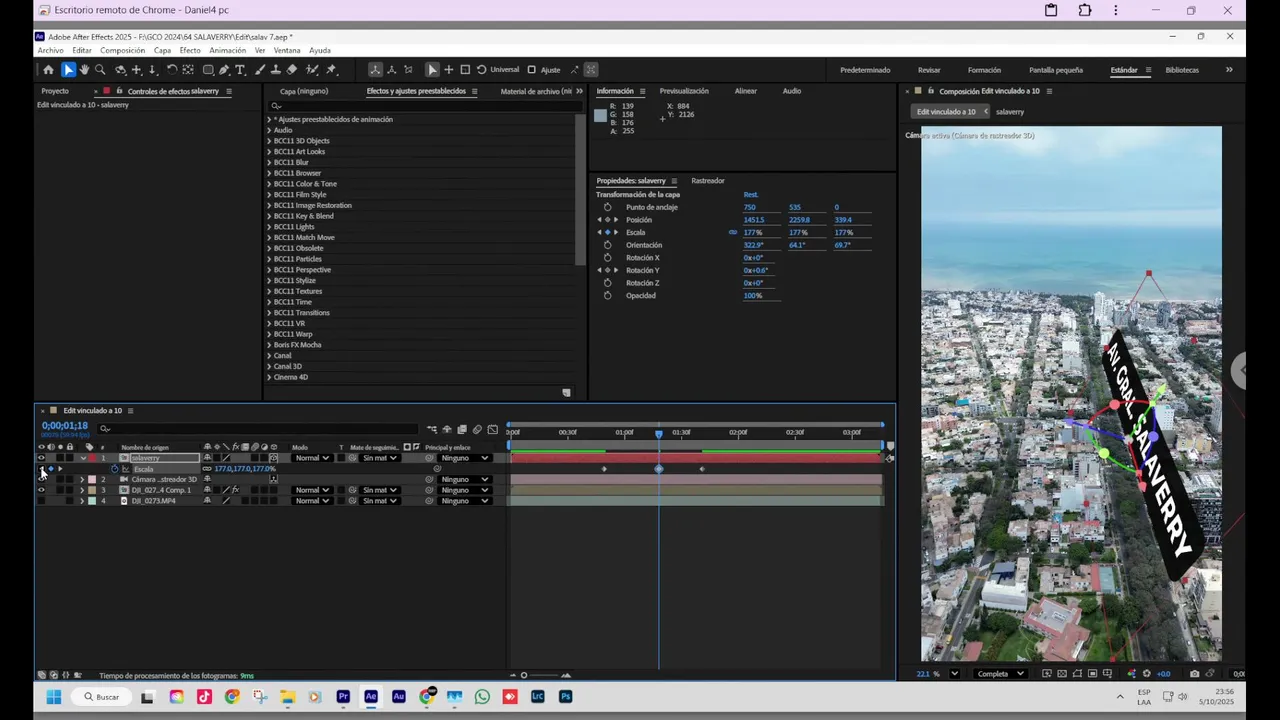
Task: Open the channel and color management icon
Action: pos(1131,674)
